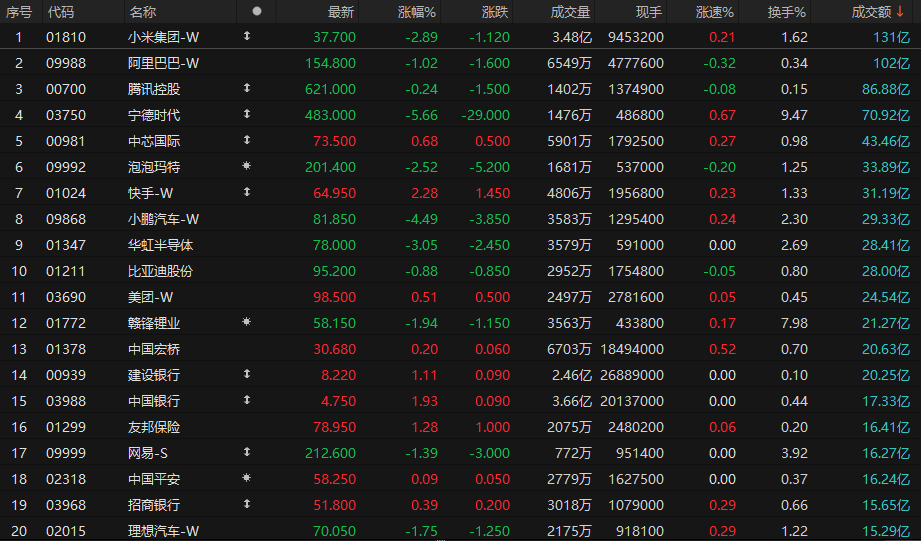The height and width of the screenshot is (541, 921).
Task: Click the star marker icon for 泡泡玛特
Action: point(247,166)
